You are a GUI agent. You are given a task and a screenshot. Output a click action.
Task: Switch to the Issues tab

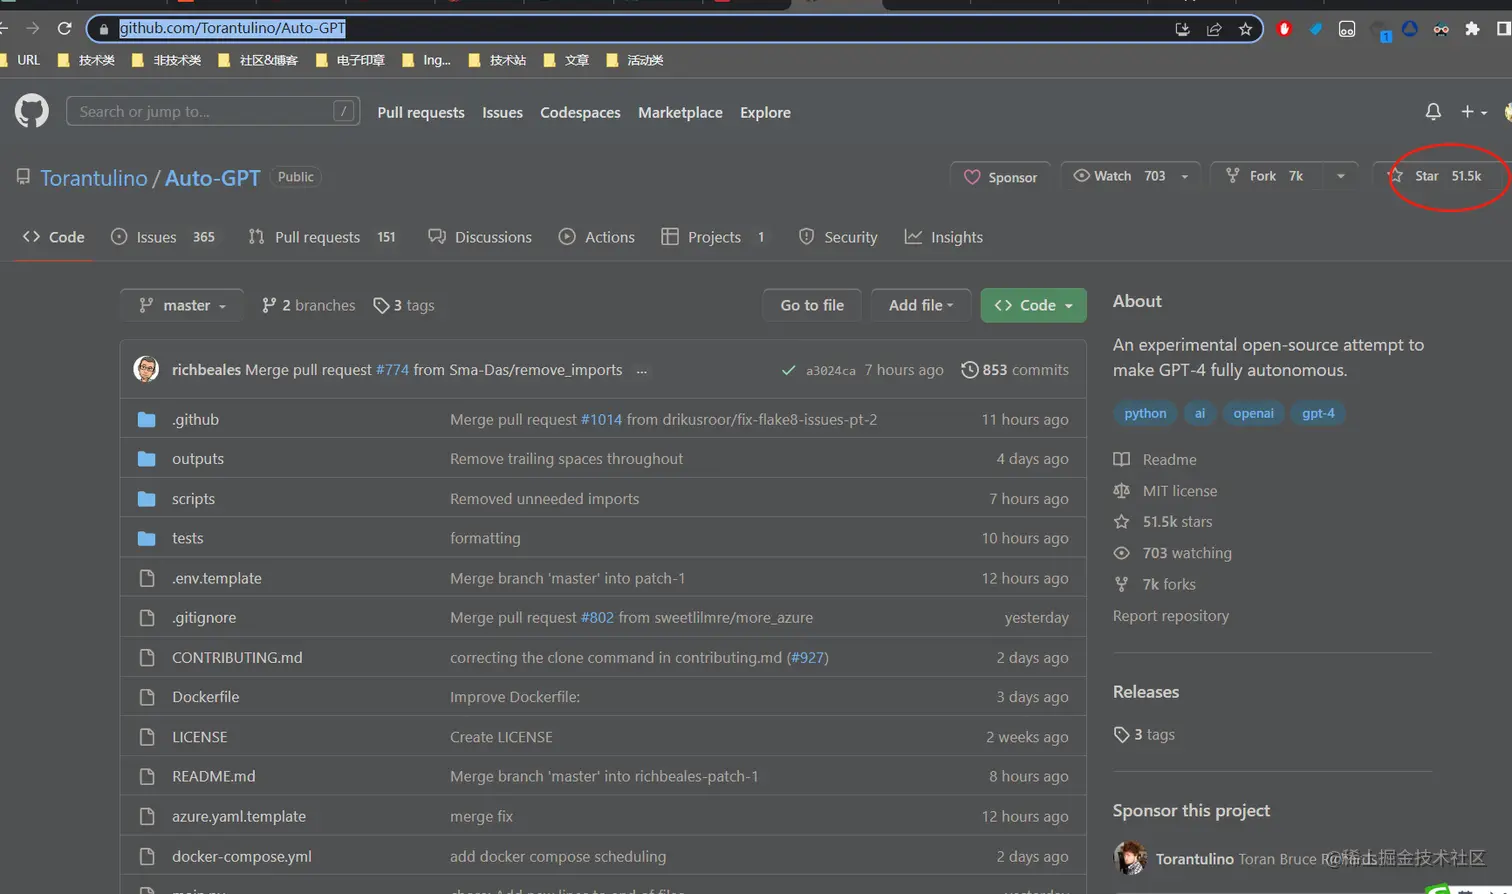(x=163, y=237)
